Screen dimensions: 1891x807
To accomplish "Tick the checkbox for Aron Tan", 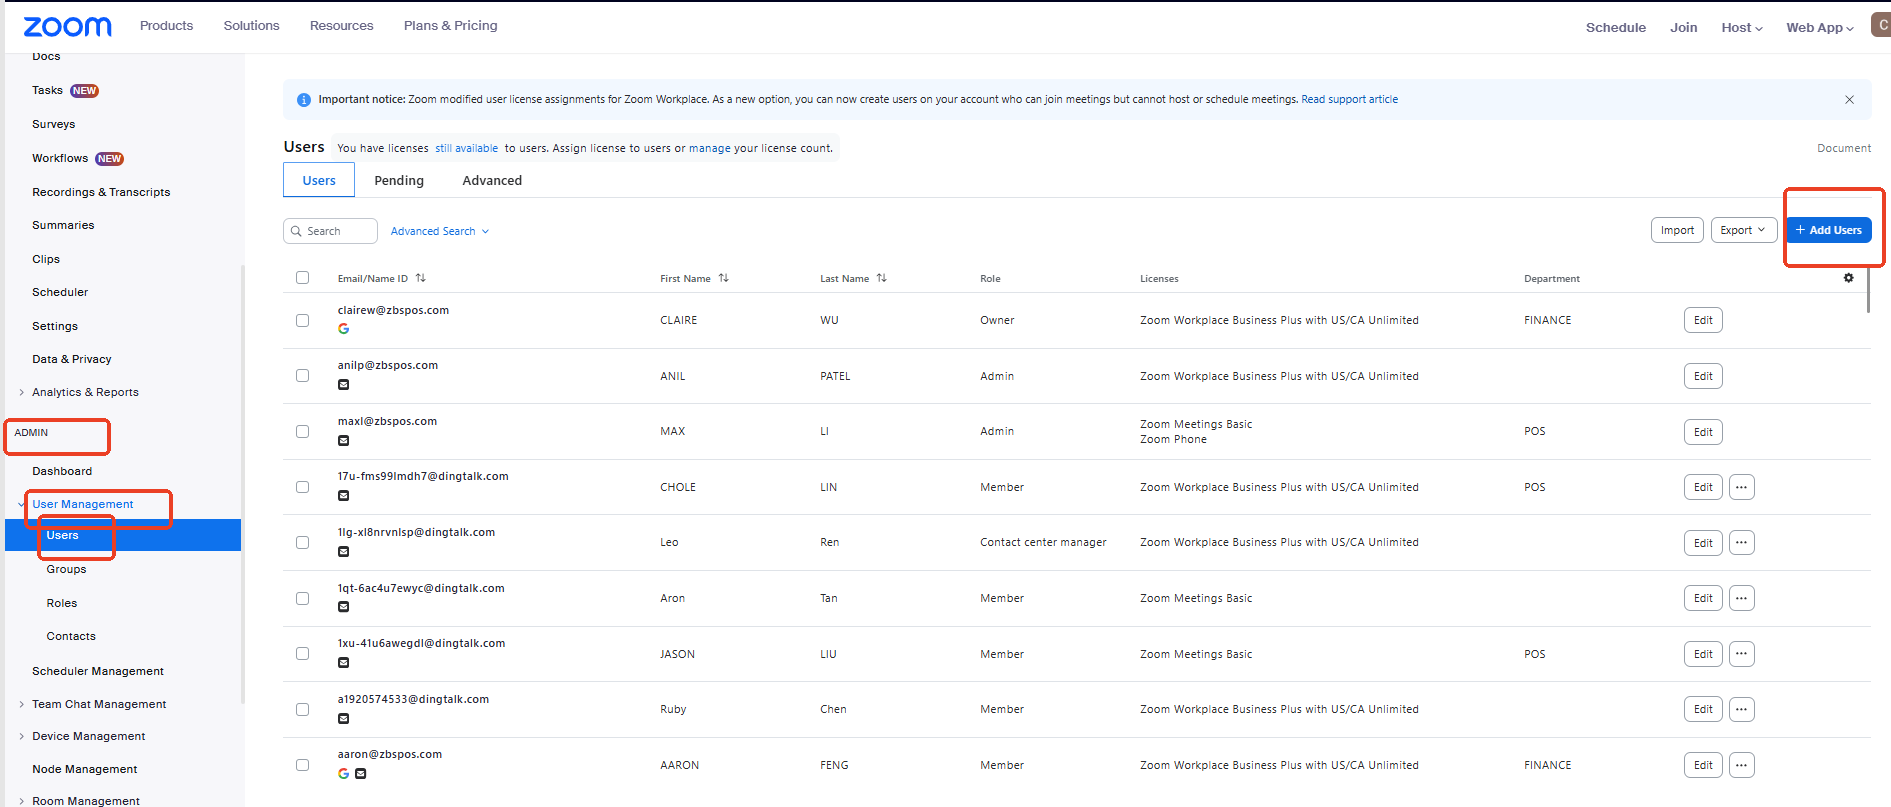I will point(303,598).
